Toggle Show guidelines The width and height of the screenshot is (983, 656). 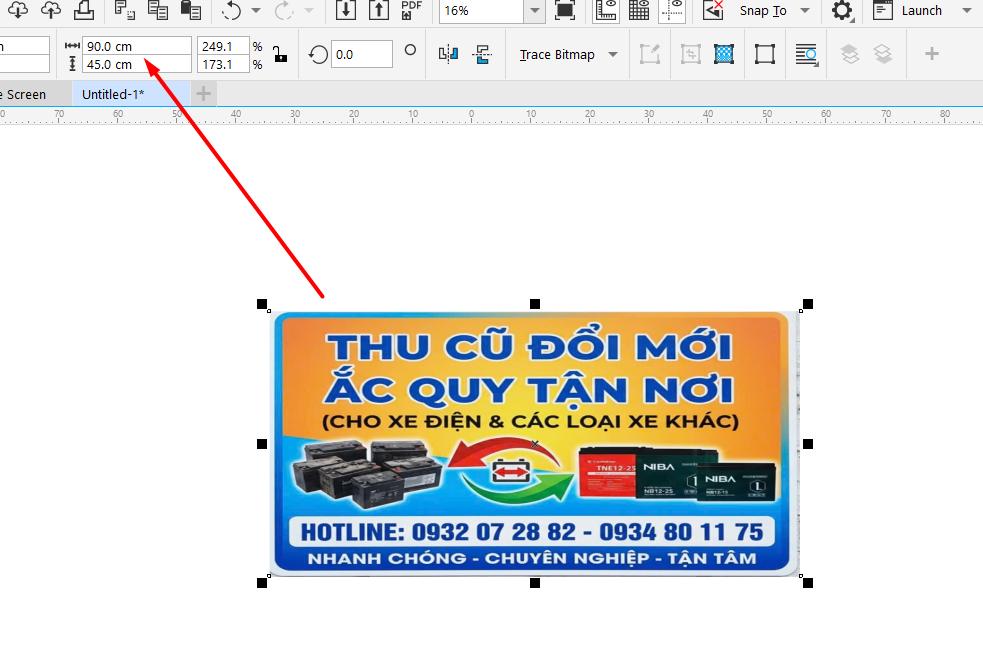coord(672,11)
